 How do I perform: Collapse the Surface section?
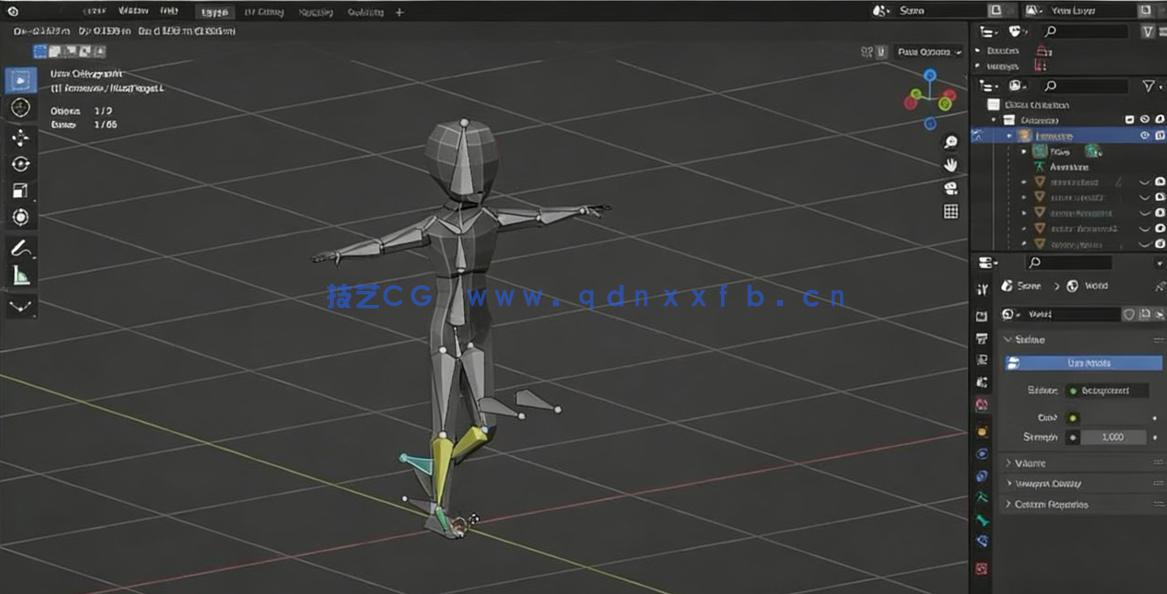[1025, 338]
